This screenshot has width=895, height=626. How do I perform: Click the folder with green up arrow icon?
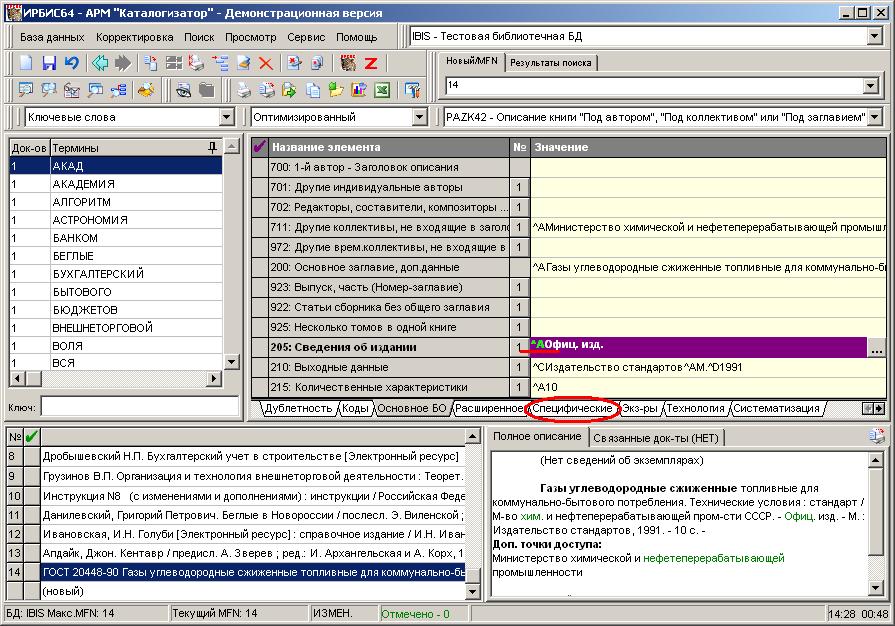coord(336,90)
